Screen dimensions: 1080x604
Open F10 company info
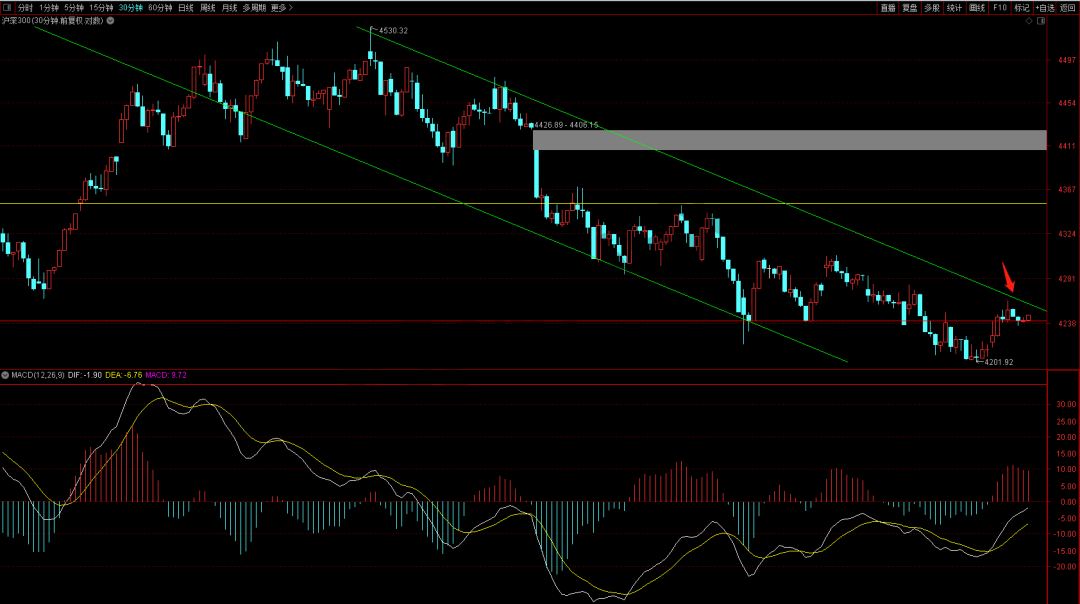click(x=999, y=7)
